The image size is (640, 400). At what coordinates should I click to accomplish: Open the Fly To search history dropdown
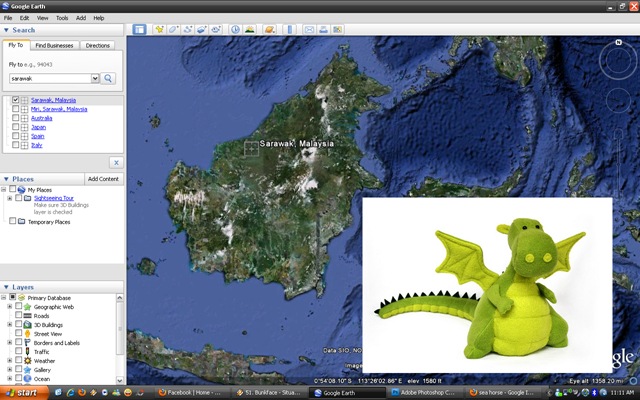95,78
